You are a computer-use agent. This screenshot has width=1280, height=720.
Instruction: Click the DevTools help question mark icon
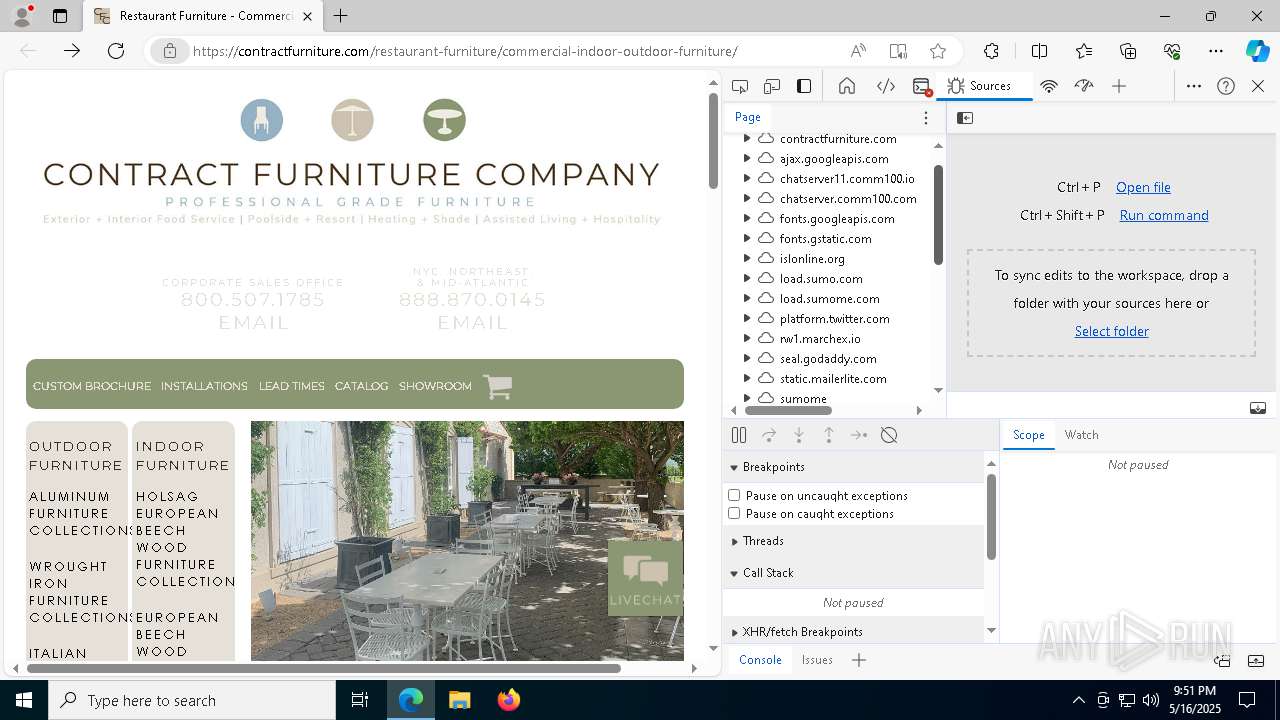[x=1226, y=86]
